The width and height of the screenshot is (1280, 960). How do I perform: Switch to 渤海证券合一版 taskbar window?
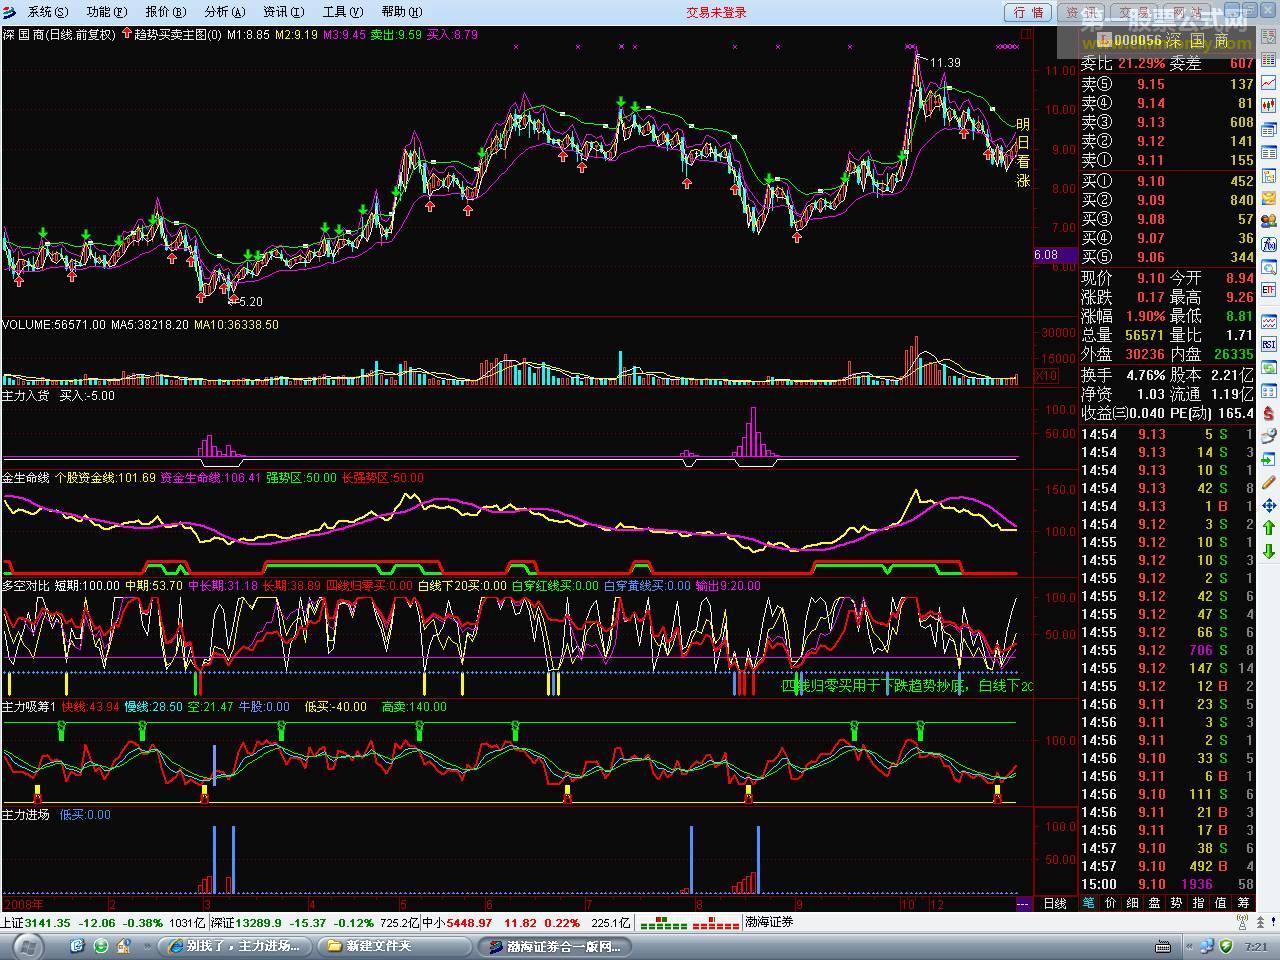[x=555, y=945]
